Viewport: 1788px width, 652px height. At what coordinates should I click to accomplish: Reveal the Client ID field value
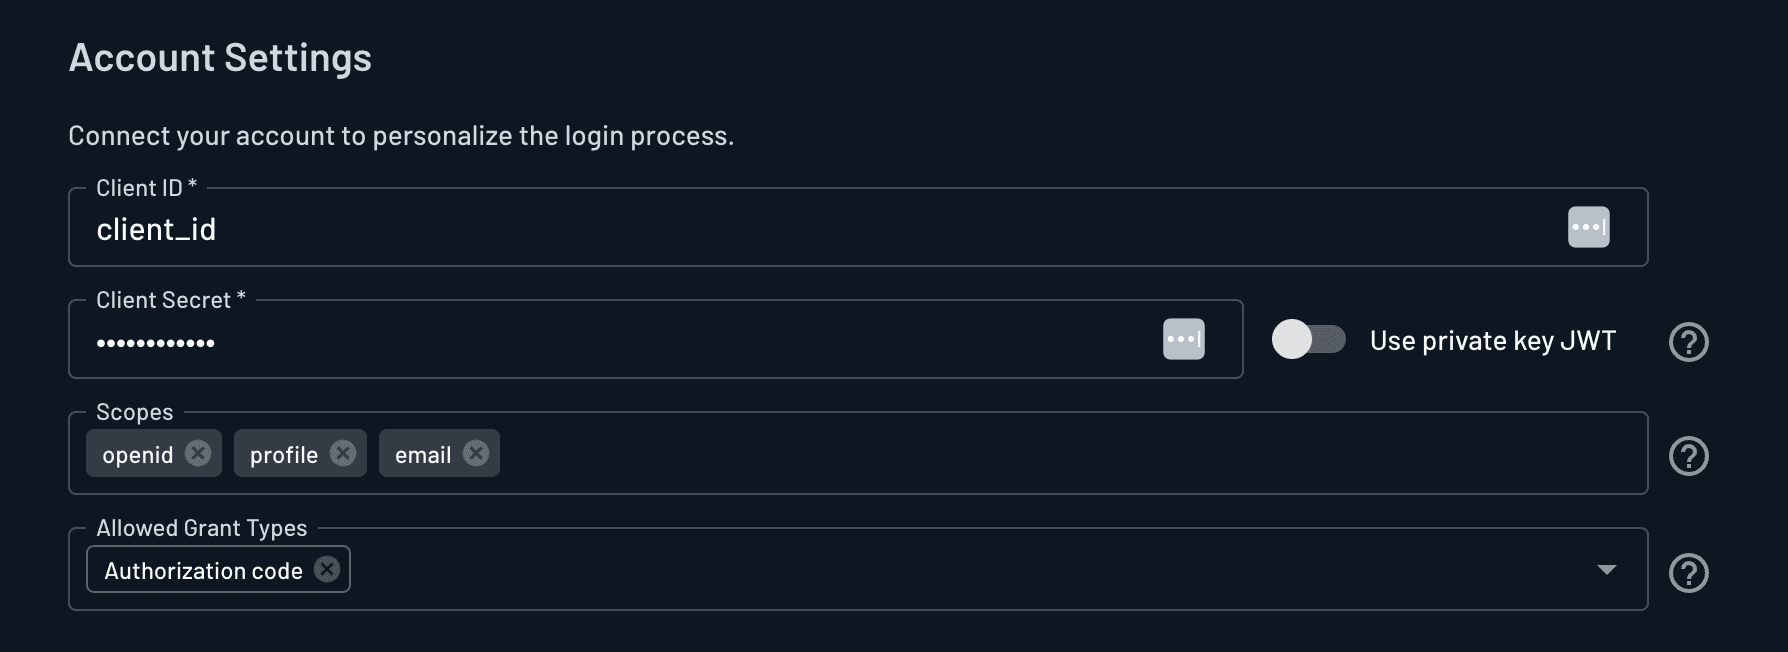point(1588,227)
